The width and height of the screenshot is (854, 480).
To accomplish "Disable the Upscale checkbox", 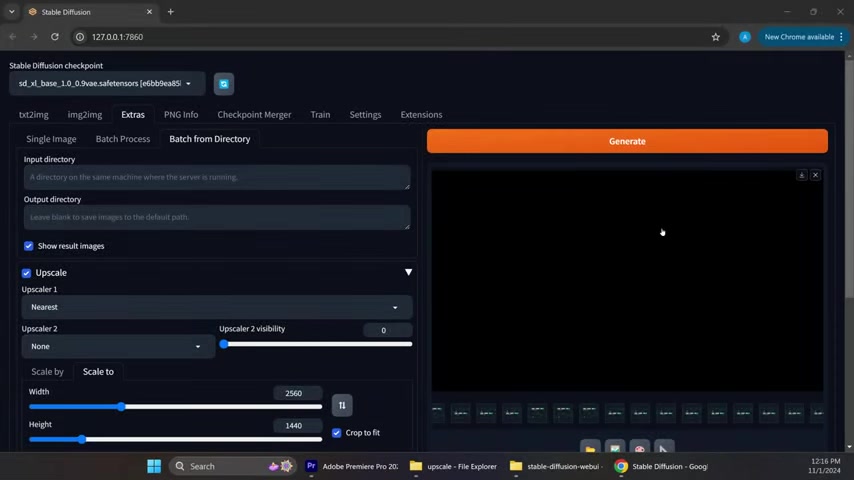I will pyautogui.click(x=27, y=273).
